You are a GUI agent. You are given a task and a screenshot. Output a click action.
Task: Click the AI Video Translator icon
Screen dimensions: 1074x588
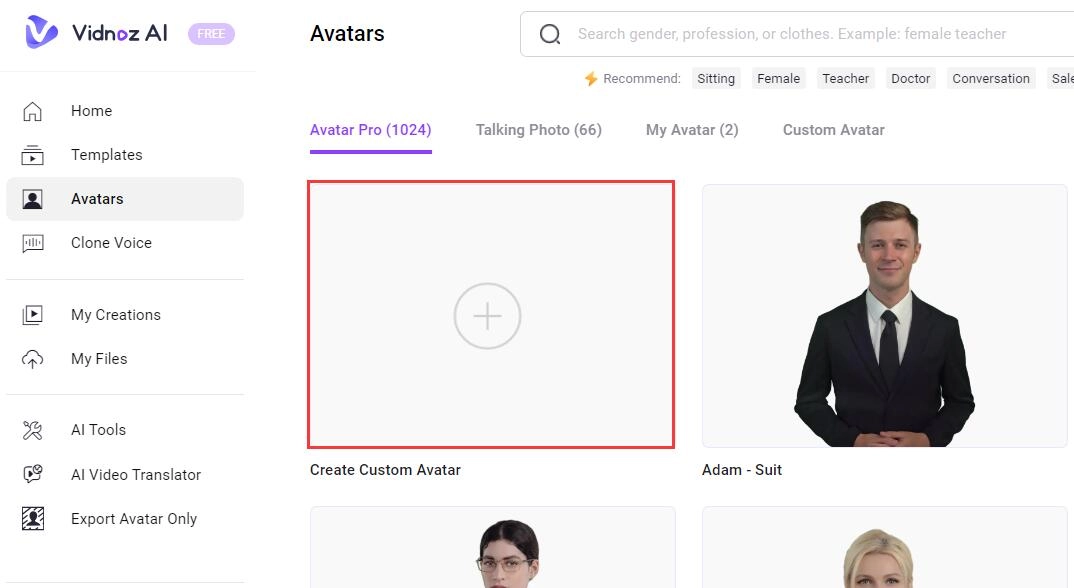click(x=33, y=475)
